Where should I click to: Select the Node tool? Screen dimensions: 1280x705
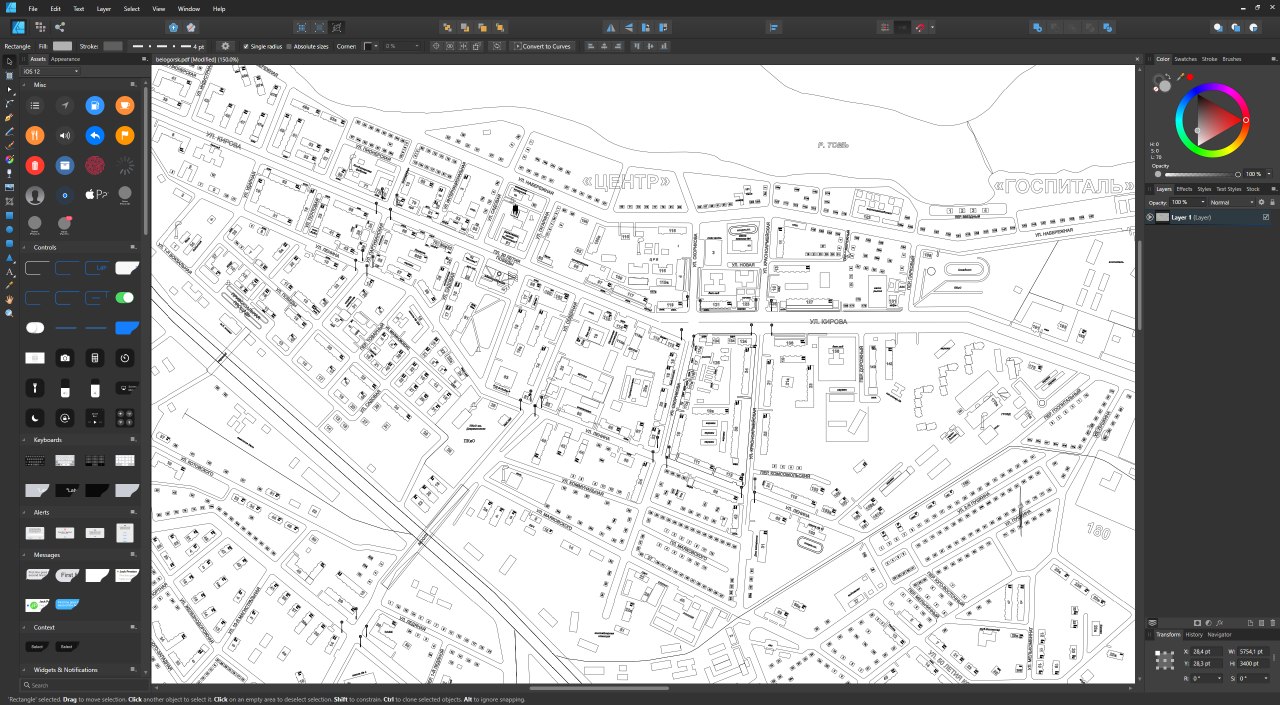coord(10,89)
